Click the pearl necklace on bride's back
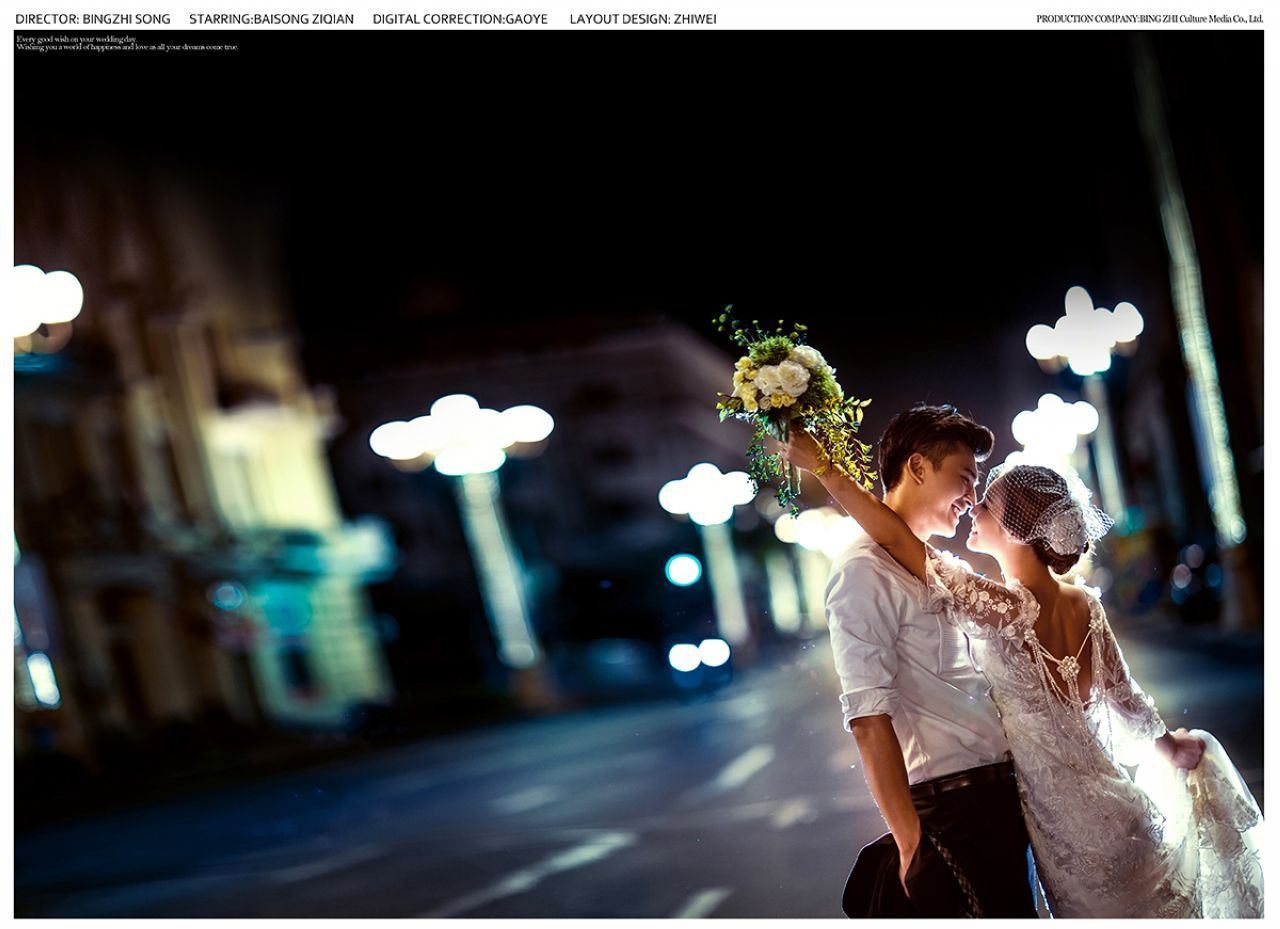Viewport: 1280px width, 929px height. click(x=1070, y=668)
